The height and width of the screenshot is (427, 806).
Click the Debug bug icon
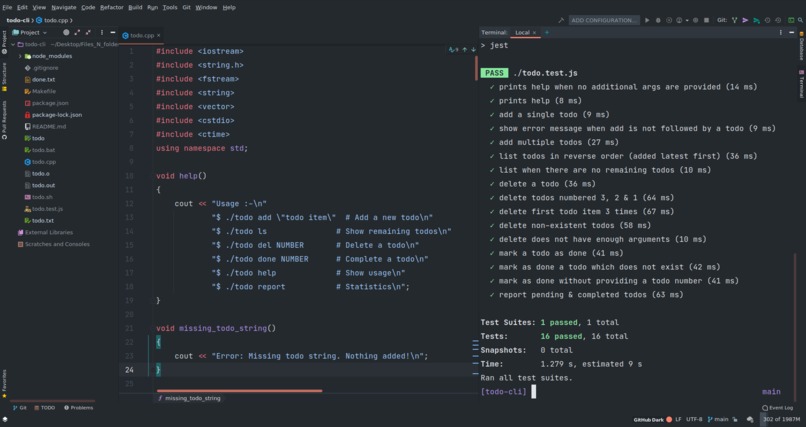pyautogui.click(x=658, y=21)
